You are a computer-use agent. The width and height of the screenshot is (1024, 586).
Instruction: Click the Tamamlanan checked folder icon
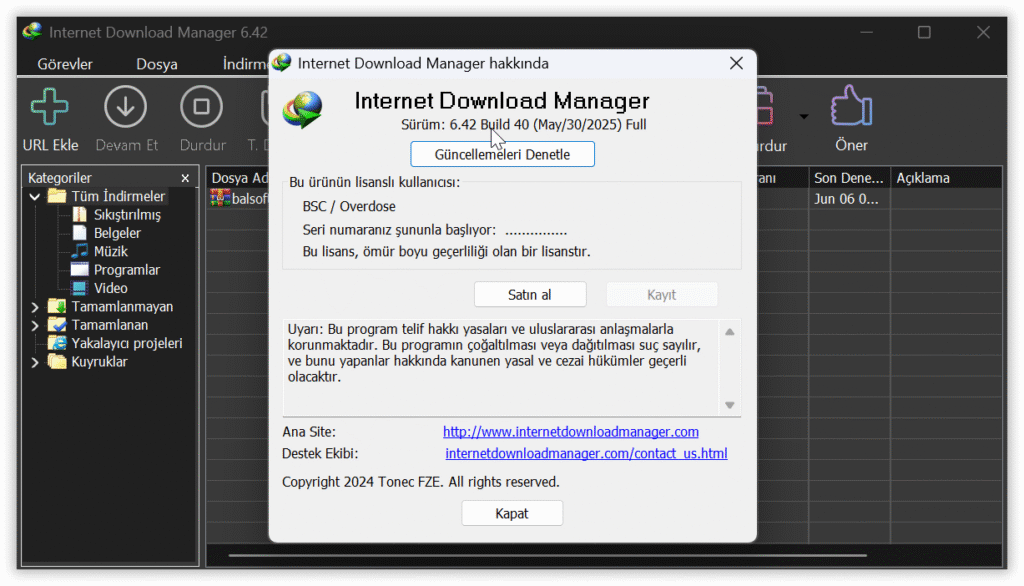pos(57,325)
